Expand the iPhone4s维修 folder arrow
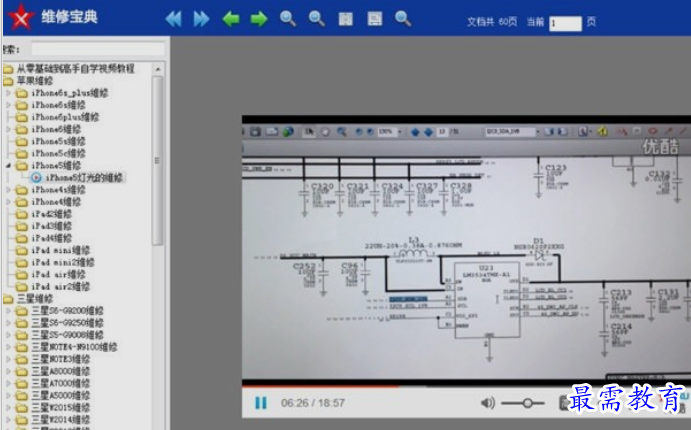691x430 pixels. click(8, 190)
